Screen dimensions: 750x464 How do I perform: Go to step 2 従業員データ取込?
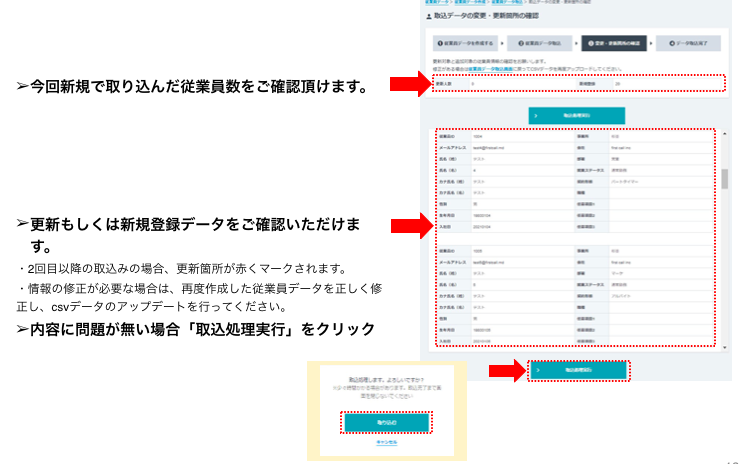540,43
